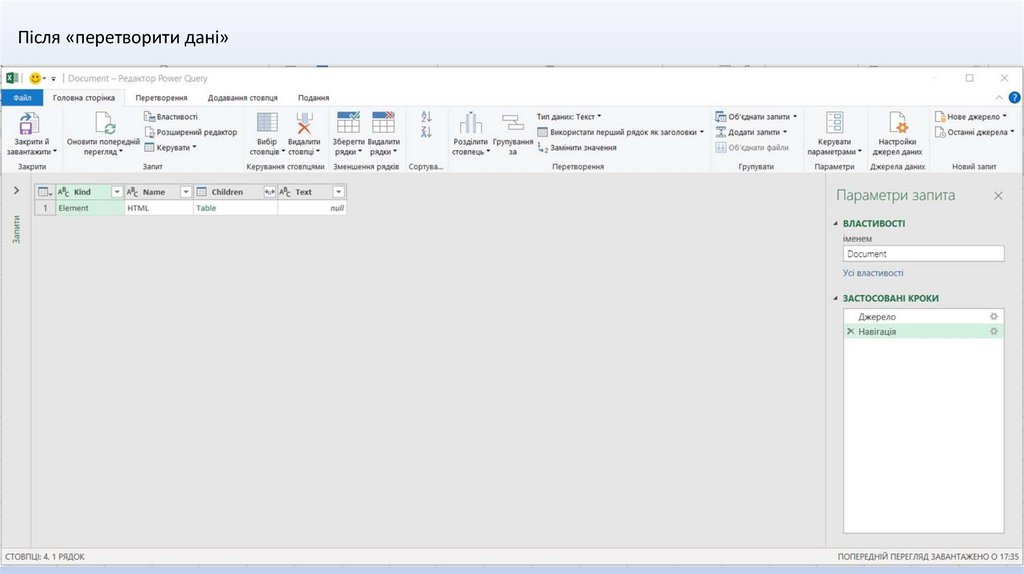
Task: Close the Параметри запита pane
Action: click(x=998, y=195)
